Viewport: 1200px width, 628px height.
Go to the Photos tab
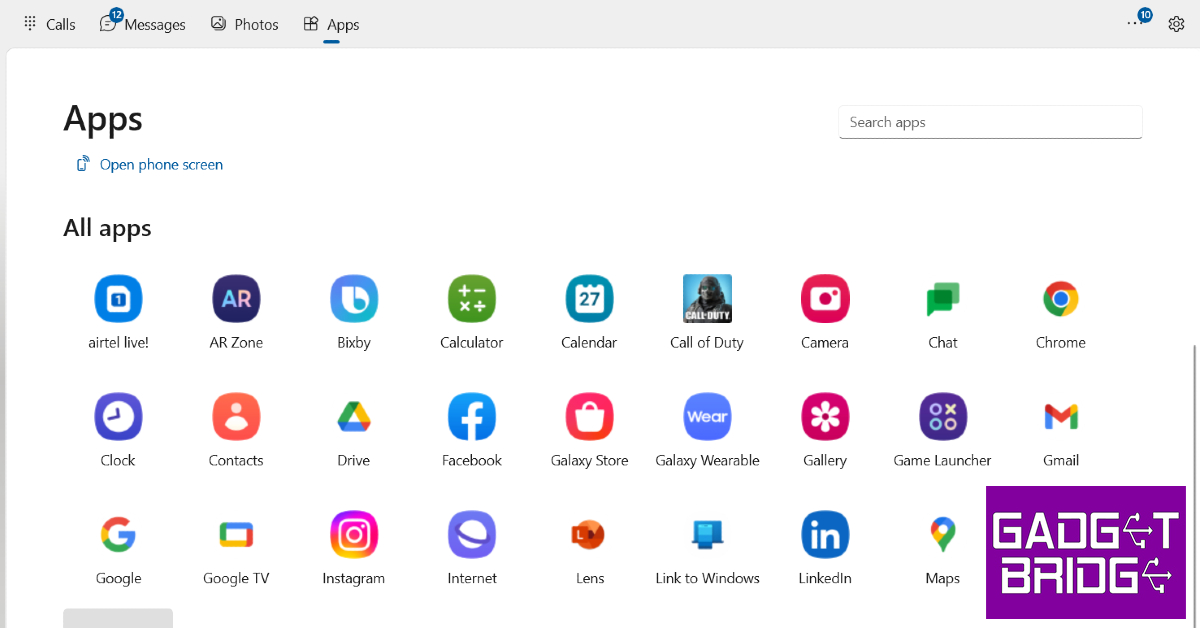(x=245, y=24)
